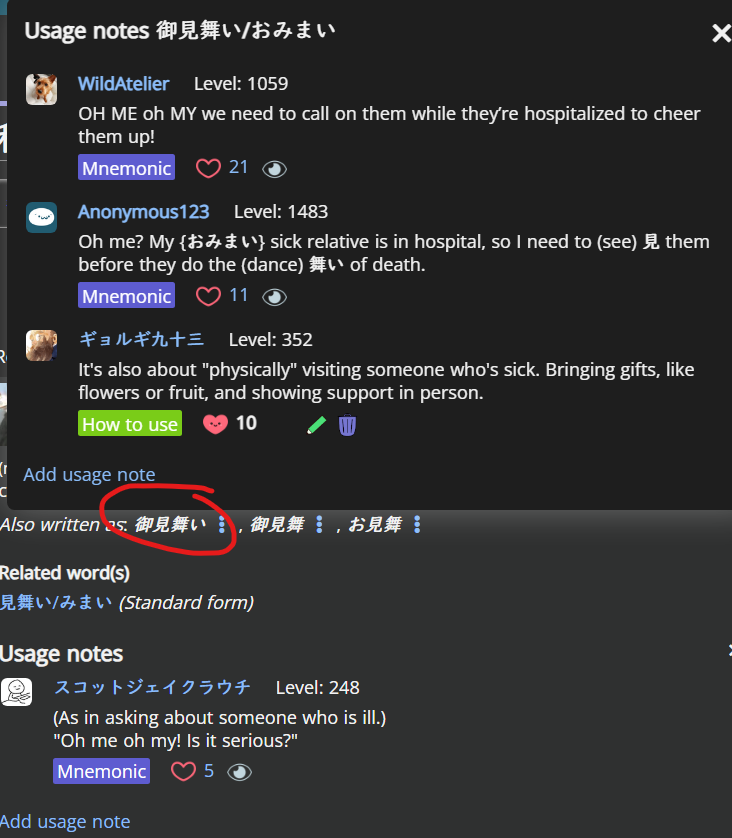Open the three-dot menu beside 御見舞
732x838 pixels.
(319, 524)
